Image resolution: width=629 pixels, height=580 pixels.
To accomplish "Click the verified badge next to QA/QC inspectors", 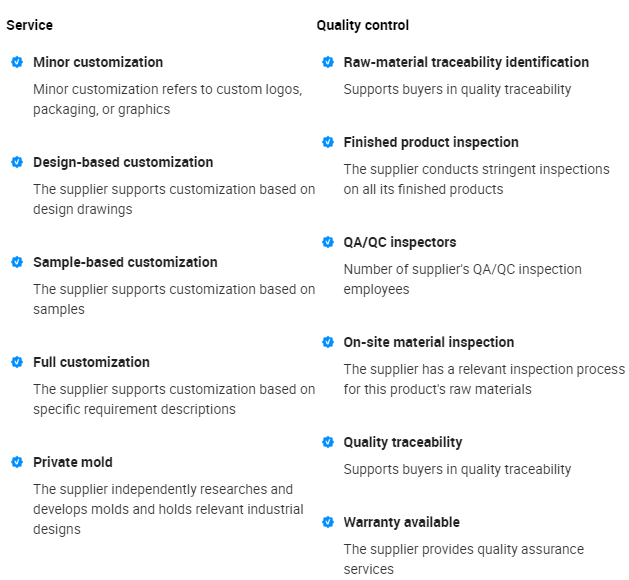I will [x=328, y=242].
